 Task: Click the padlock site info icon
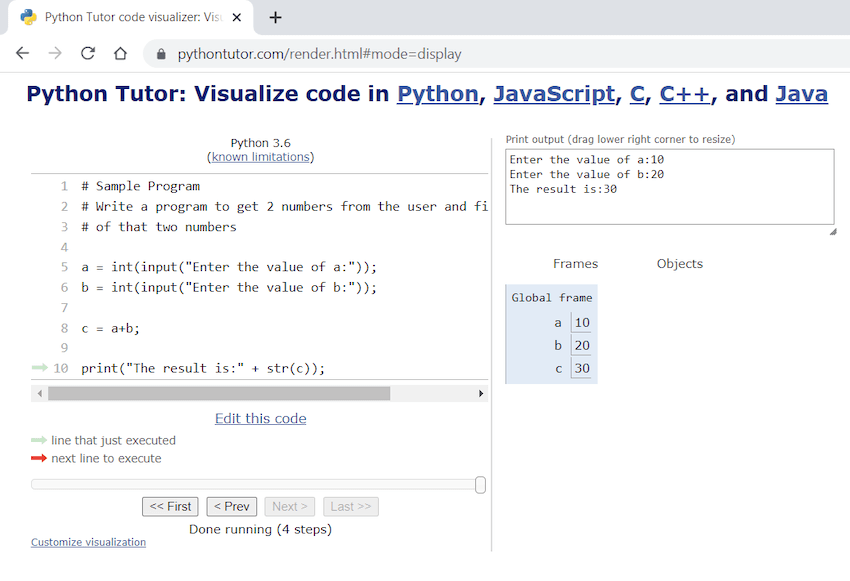click(x=161, y=54)
